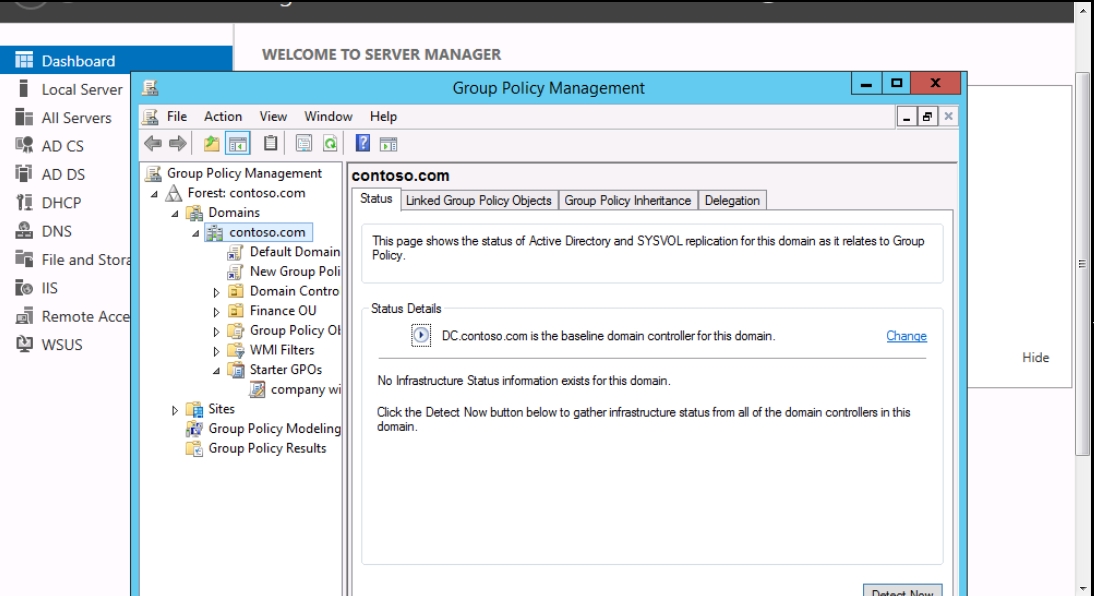Restore down the inner MMC child window
Image resolution: width=1094 pixels, height=596 pixels.
tap(927, 117)
